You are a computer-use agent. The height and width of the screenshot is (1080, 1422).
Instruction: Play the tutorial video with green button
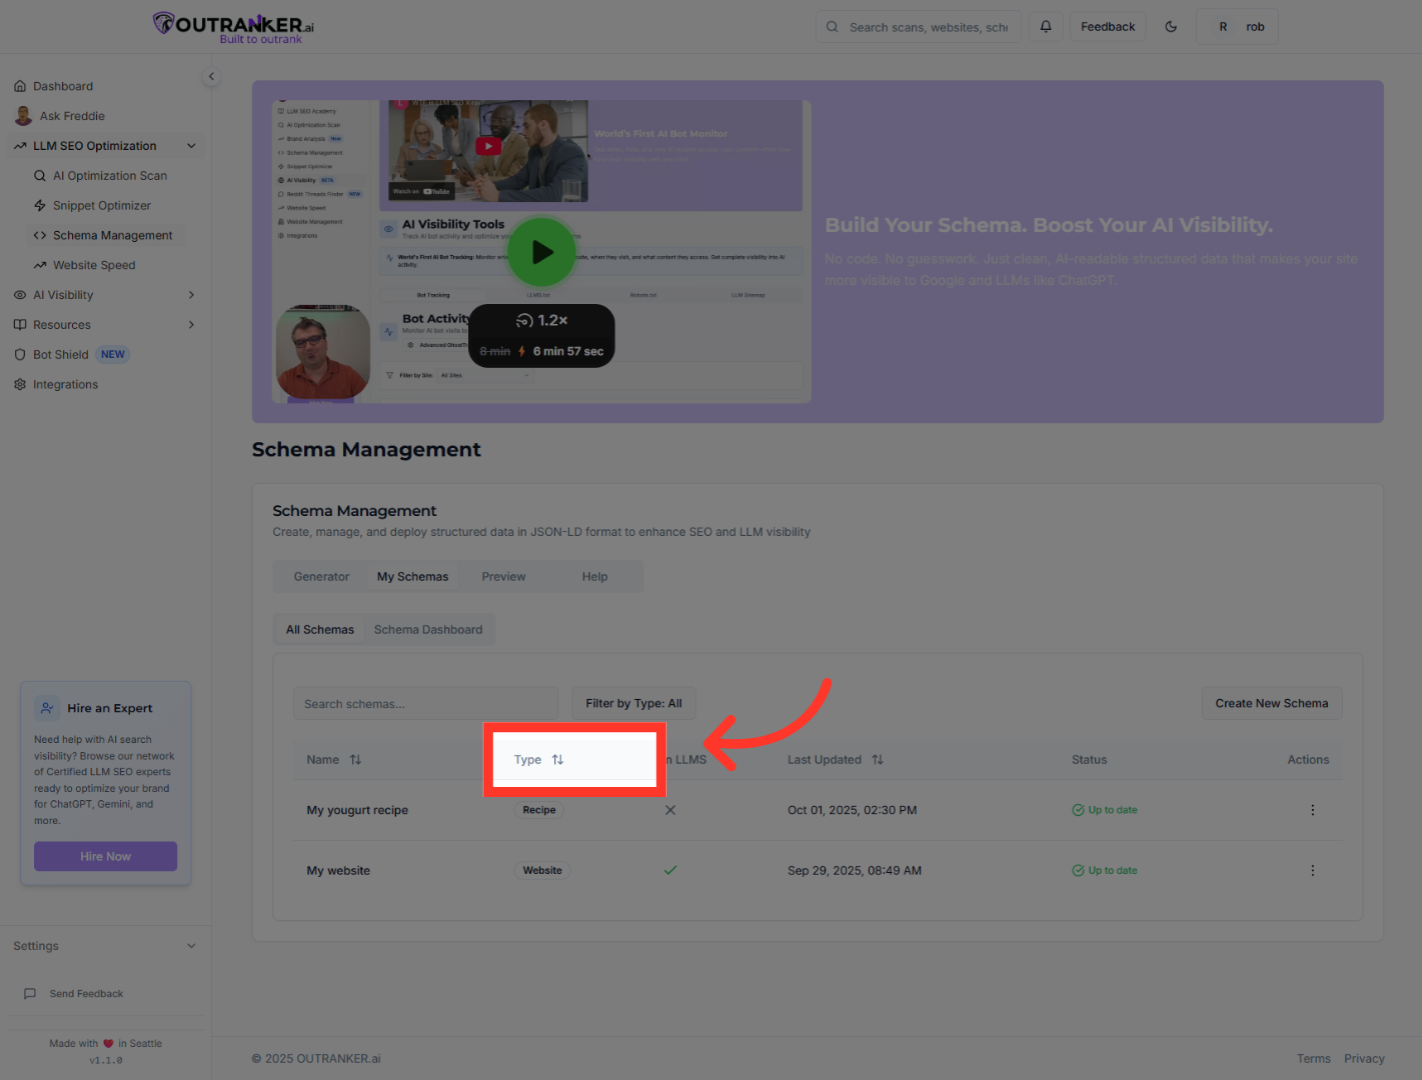tap(542, 252)
